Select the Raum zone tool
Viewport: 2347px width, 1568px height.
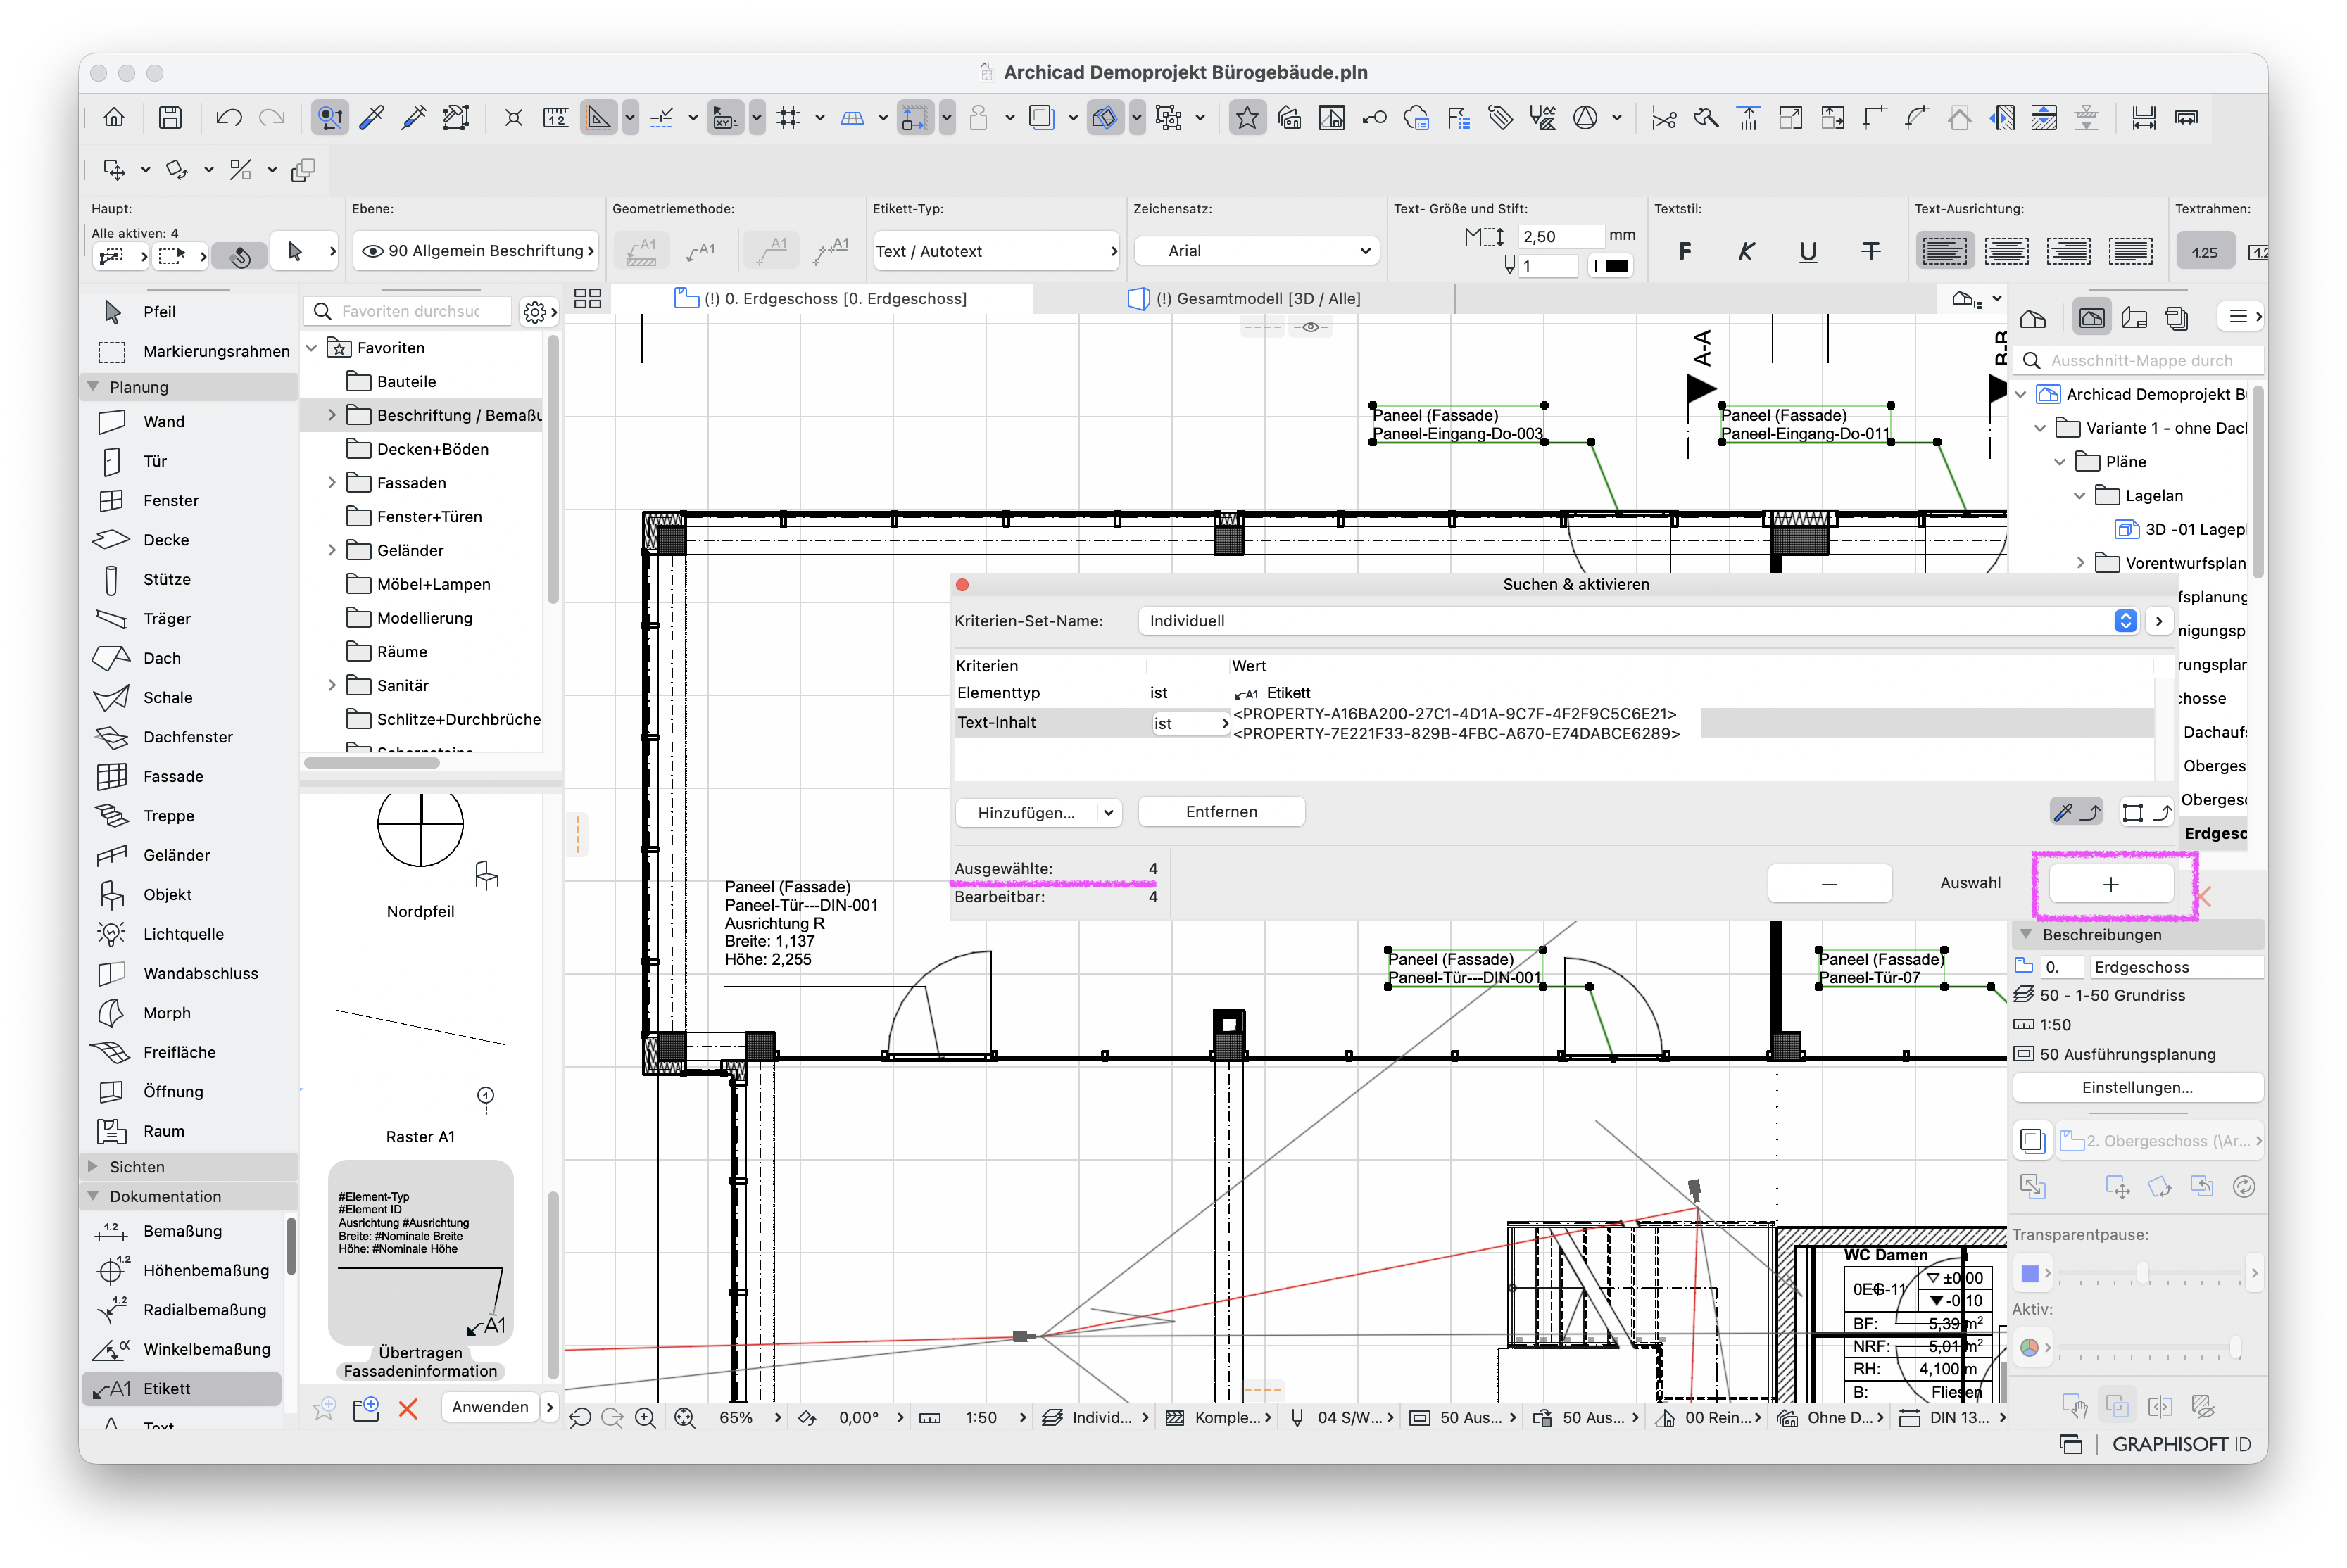[x=163, y=1131]
